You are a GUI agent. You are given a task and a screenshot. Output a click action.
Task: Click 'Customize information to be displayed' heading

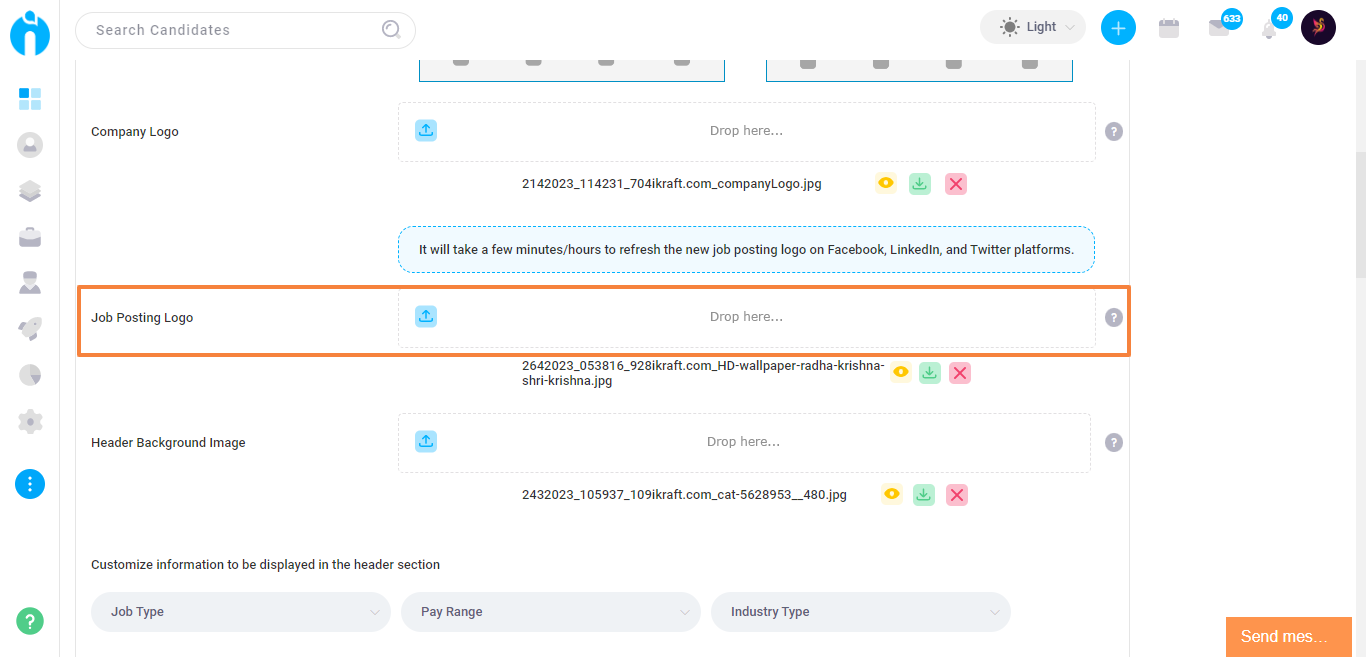pyautogui.click(x=265, y=565)
